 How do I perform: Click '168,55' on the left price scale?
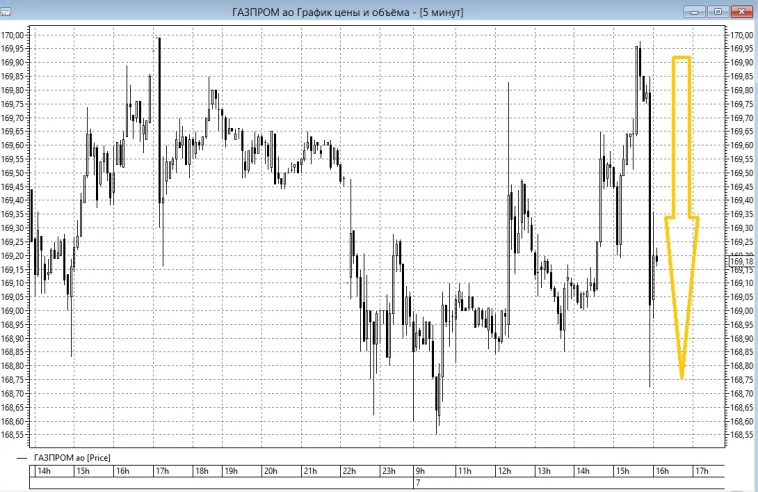(x=12, y=435)
